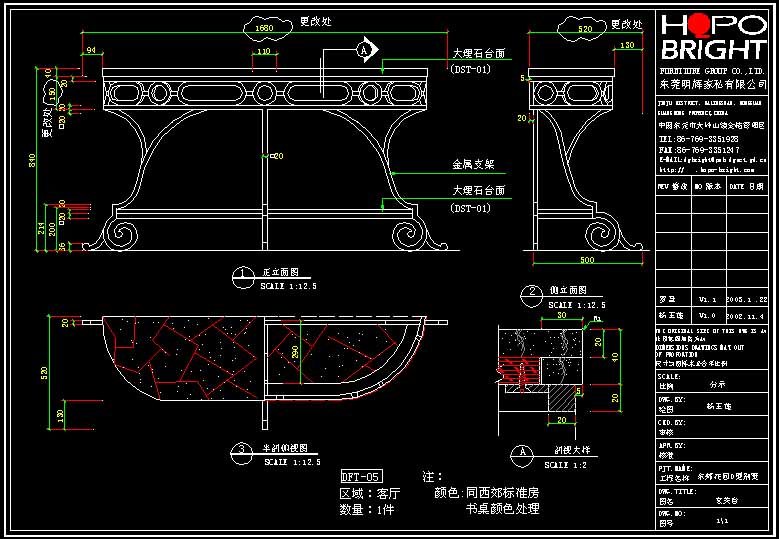Click the HOPO BRIGHT company logo
779x539 pixels.
click(x=714, y=38)
